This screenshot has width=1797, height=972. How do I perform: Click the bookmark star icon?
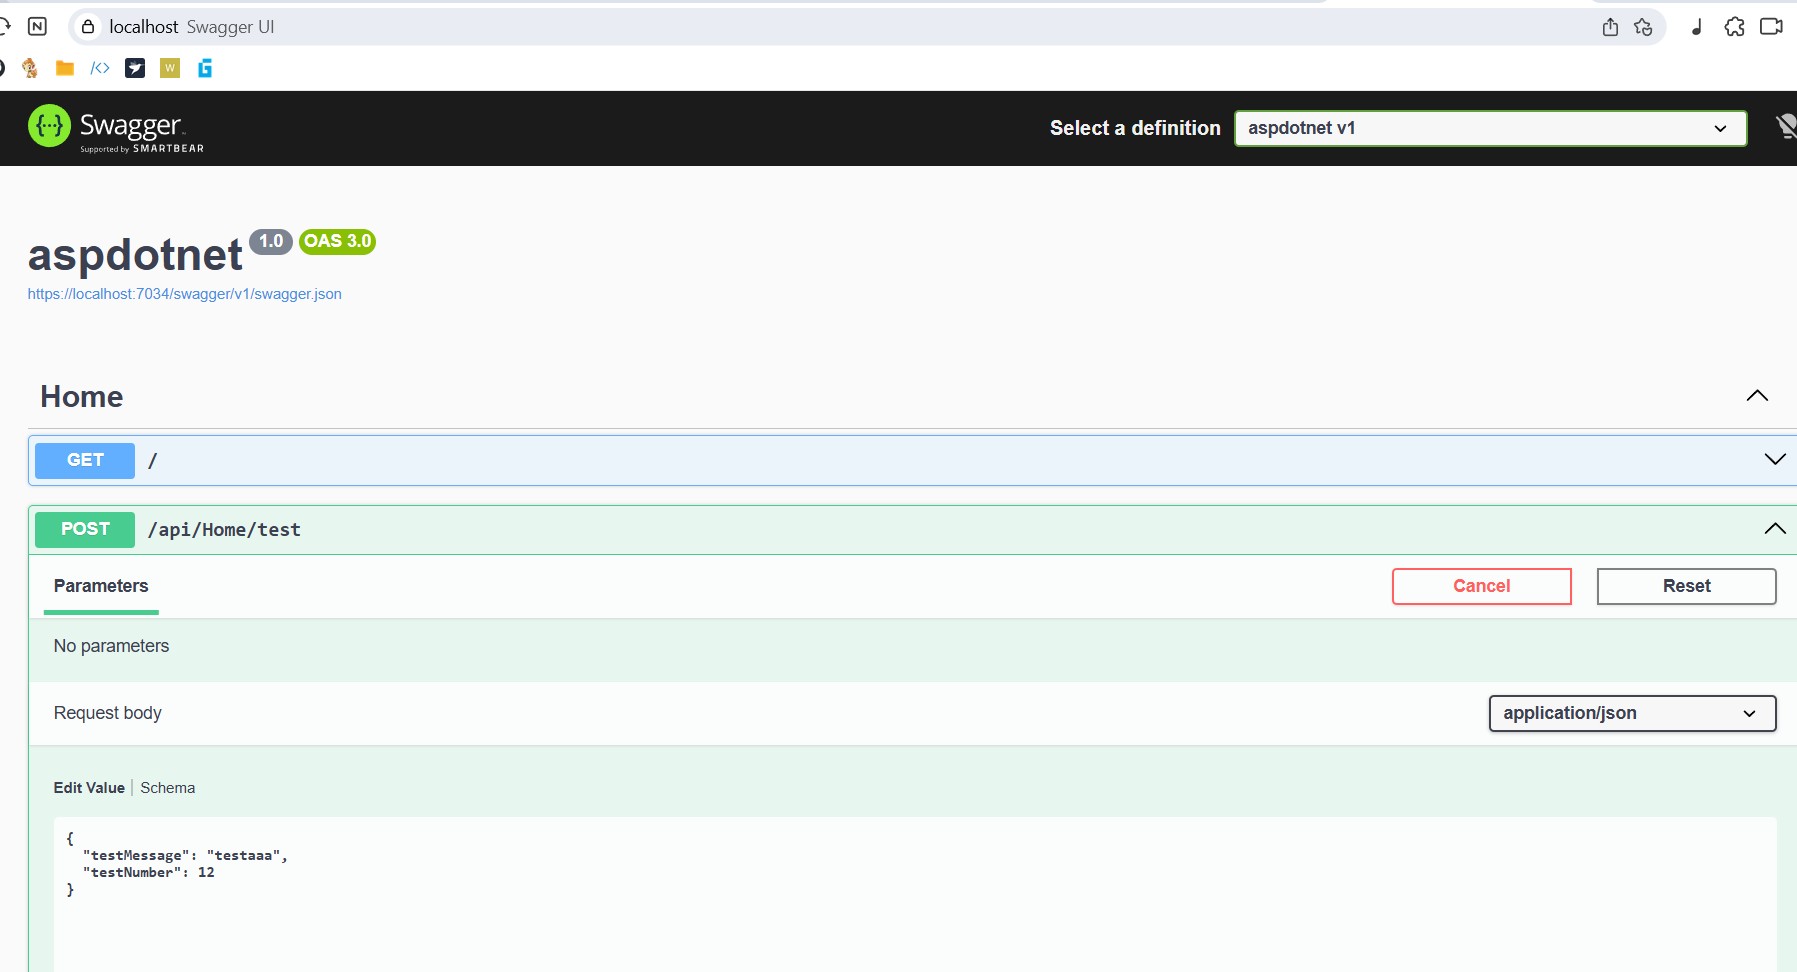point(1643,27)
